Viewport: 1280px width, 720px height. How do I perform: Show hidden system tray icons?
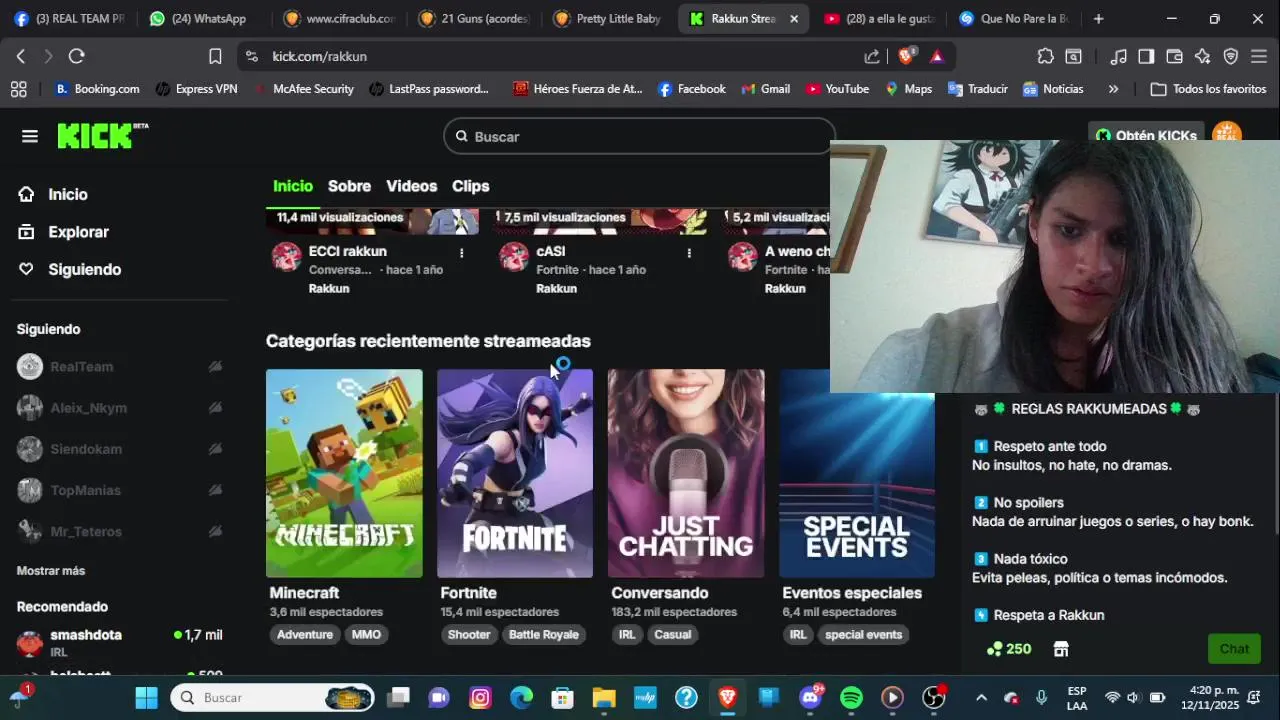[981, 698]
